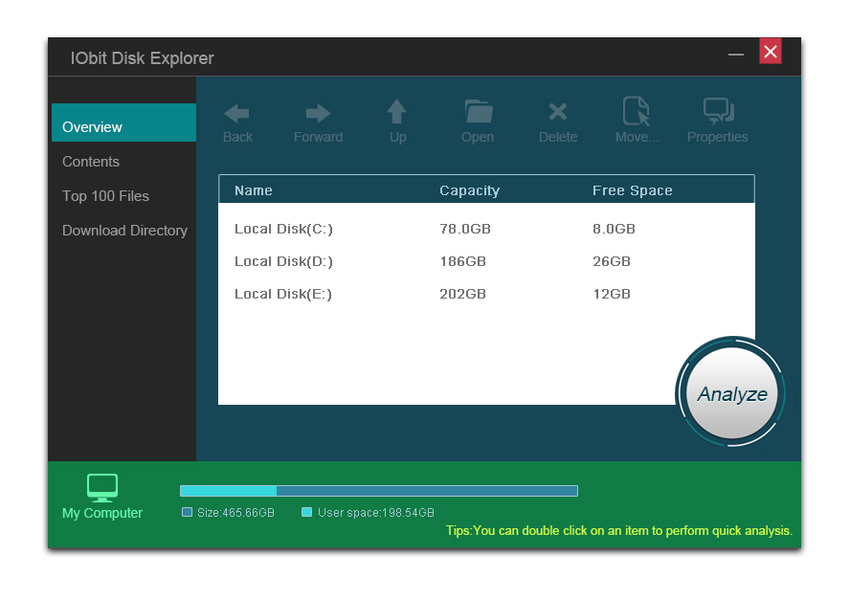Viewport: 850px width, 600px height.
Task: Click the 202GB capacity value
Action: point(462,294)
